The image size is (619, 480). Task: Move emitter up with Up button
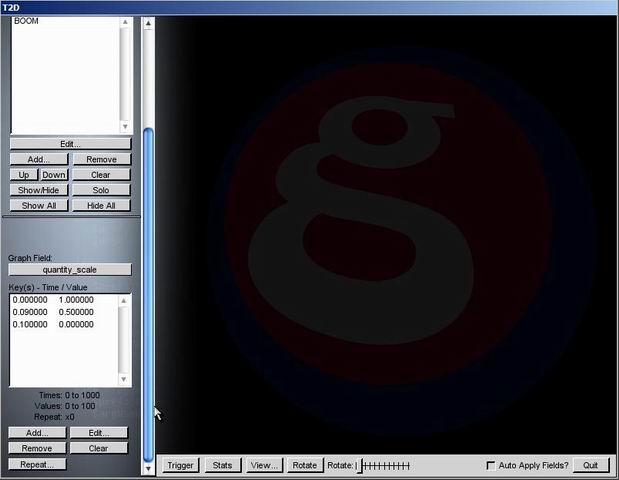24,174
